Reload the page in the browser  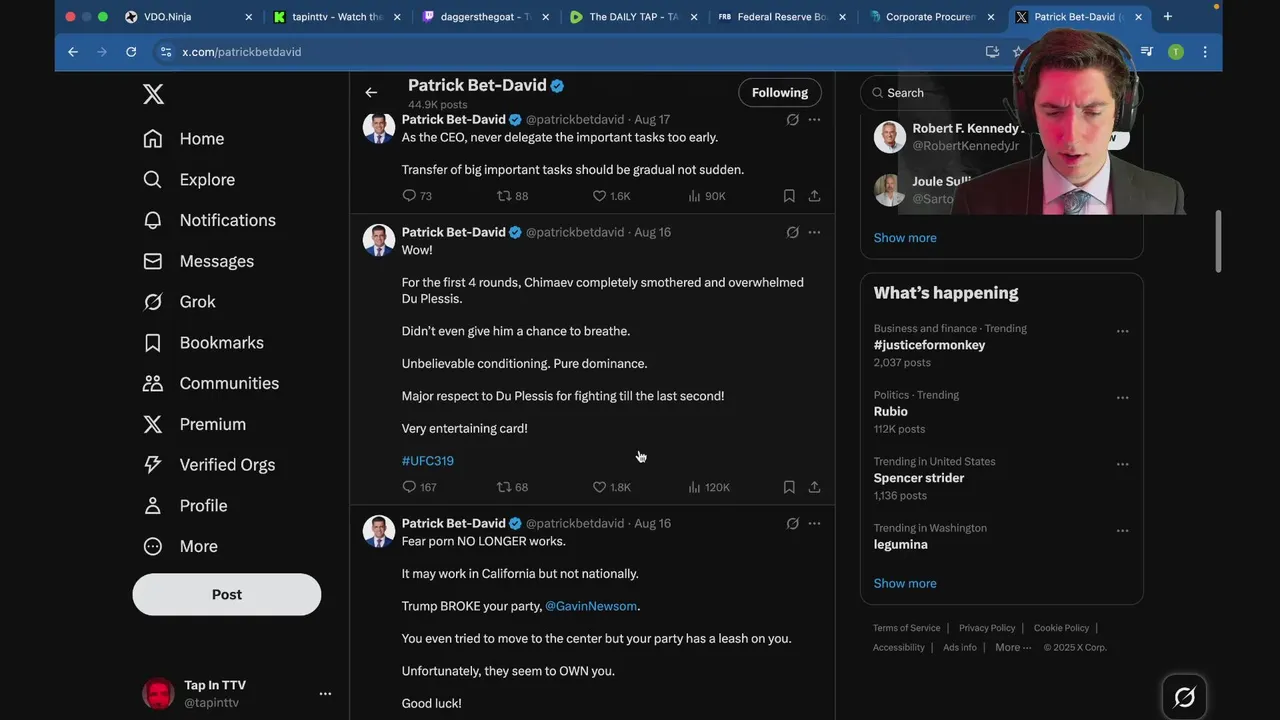tap(131, 52)
